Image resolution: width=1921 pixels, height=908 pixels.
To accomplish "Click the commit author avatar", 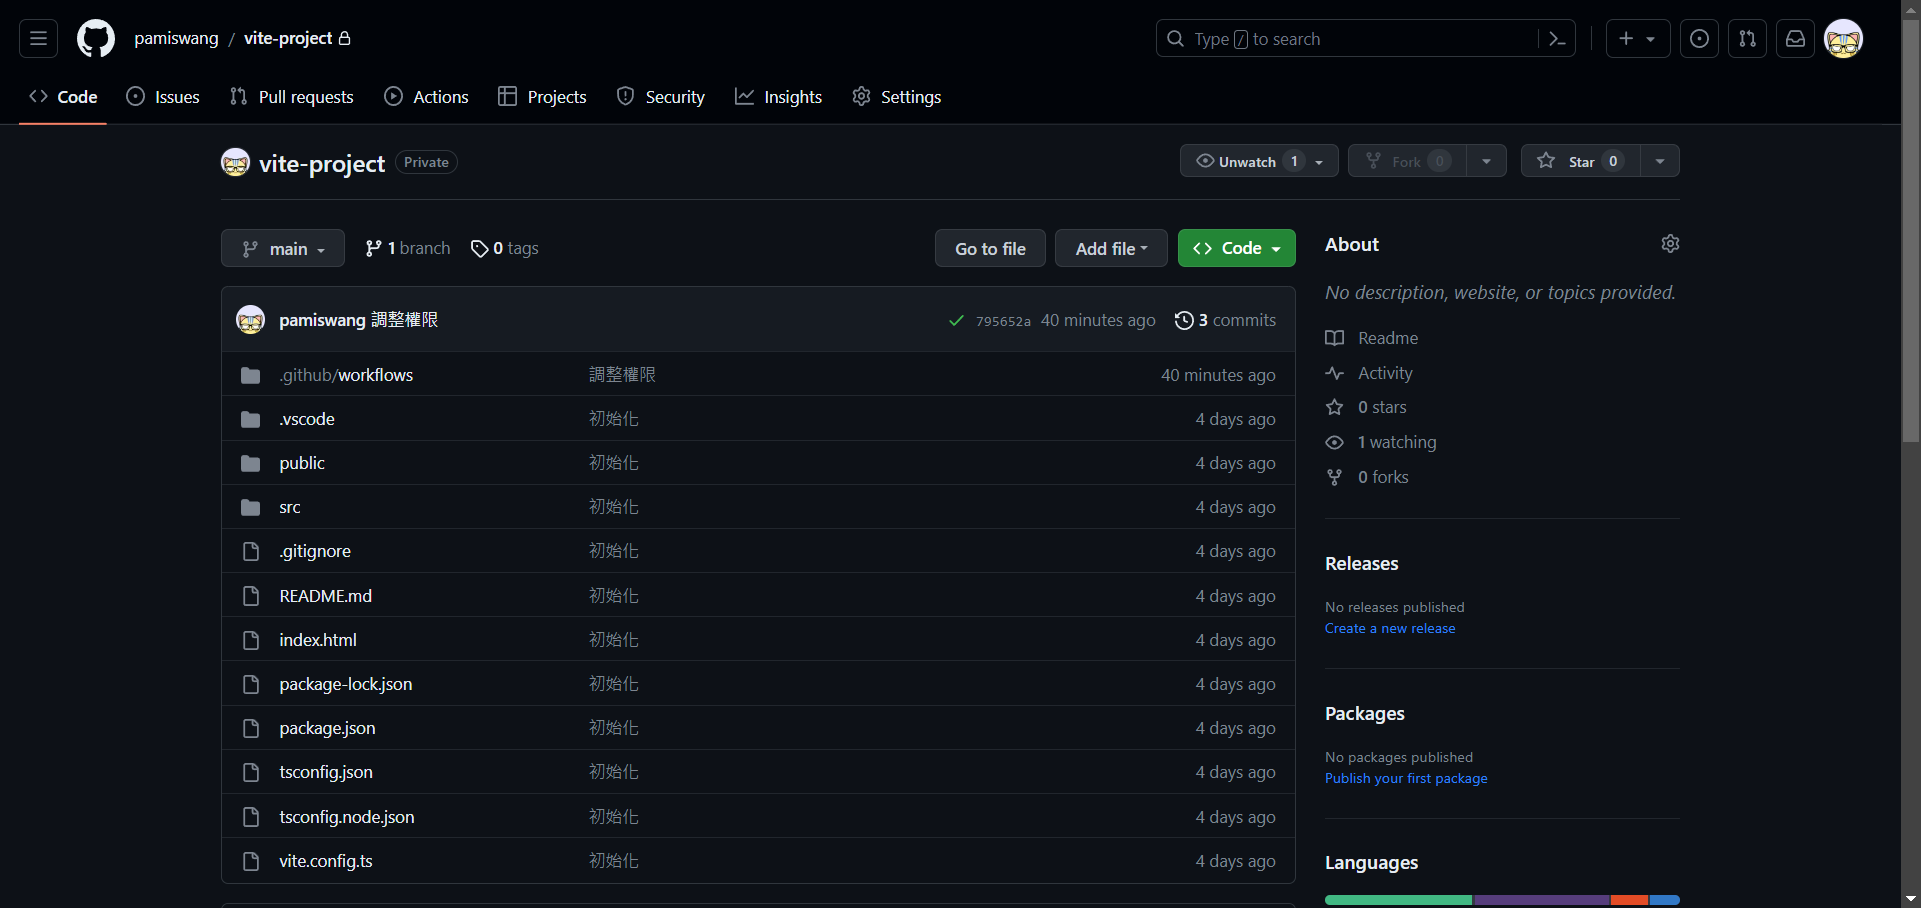I will point(250,320).
